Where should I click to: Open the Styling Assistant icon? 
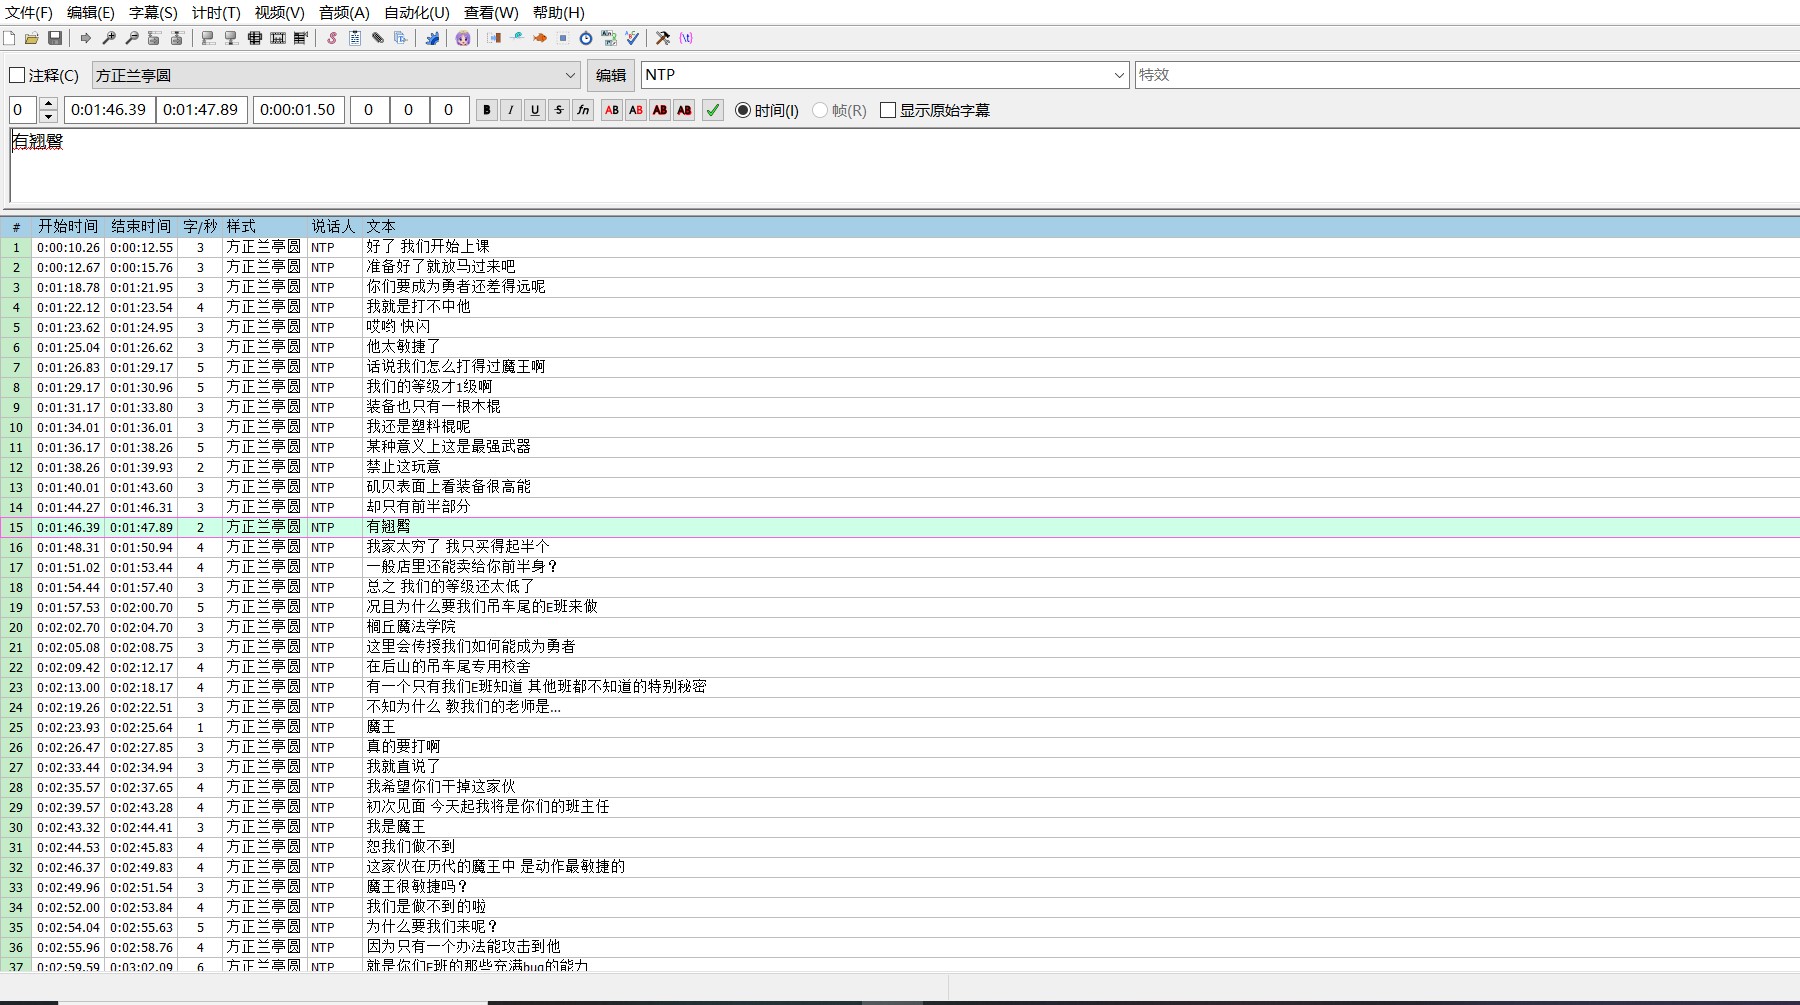pos(517,38)
